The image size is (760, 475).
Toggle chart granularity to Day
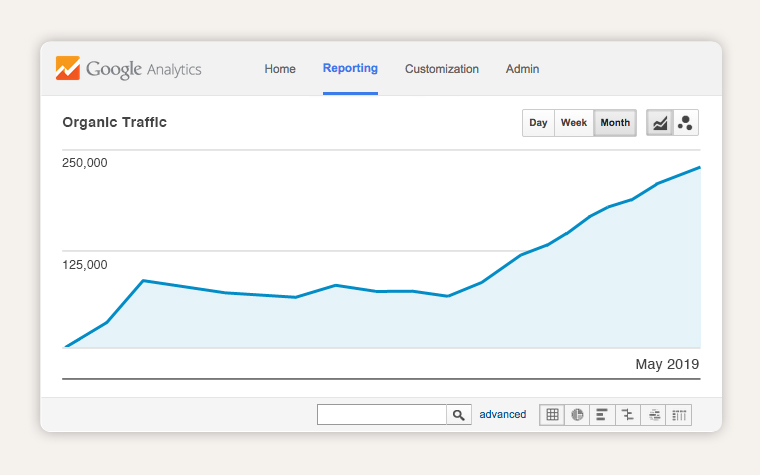pyautogui.click(x=538, y=123)
